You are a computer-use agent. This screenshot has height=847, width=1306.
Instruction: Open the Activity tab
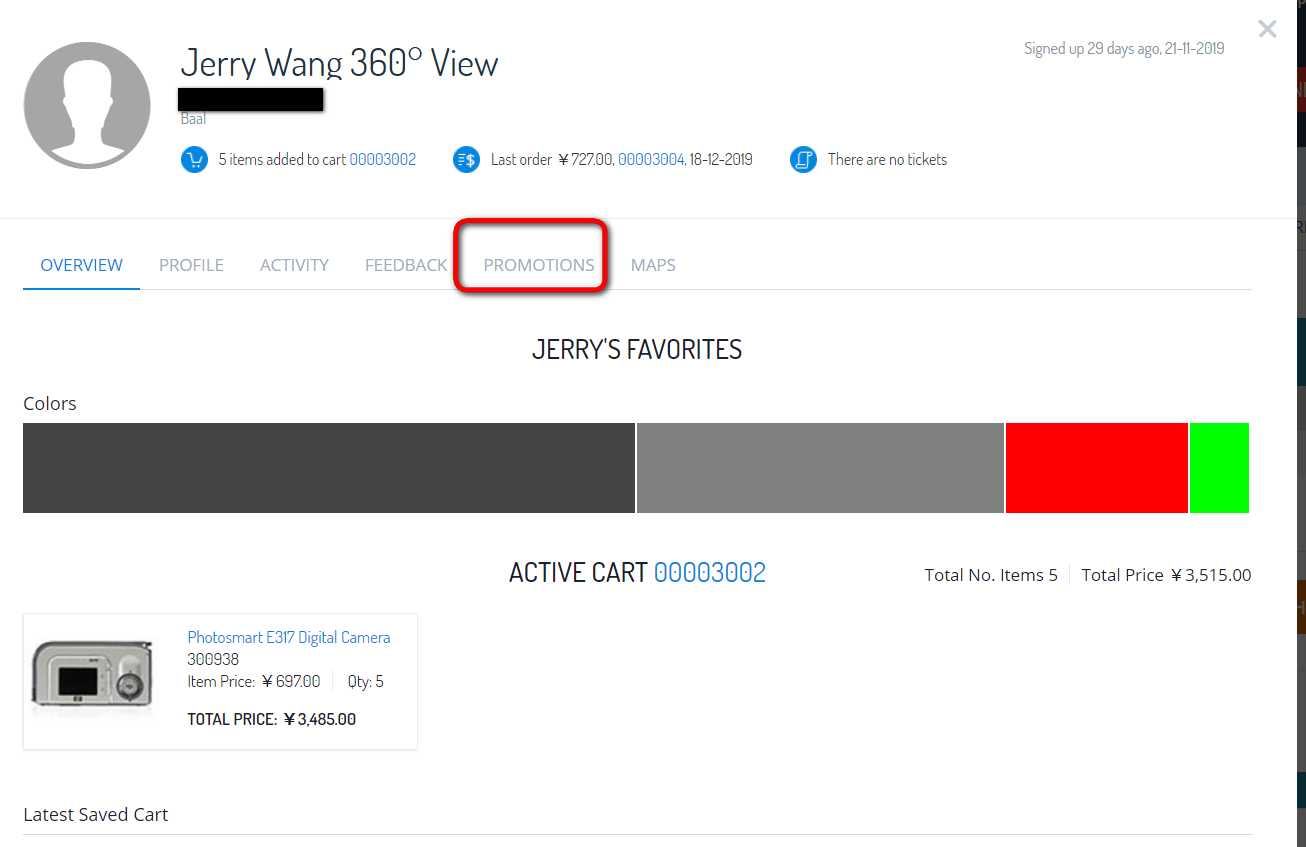[x=294, y=265]
